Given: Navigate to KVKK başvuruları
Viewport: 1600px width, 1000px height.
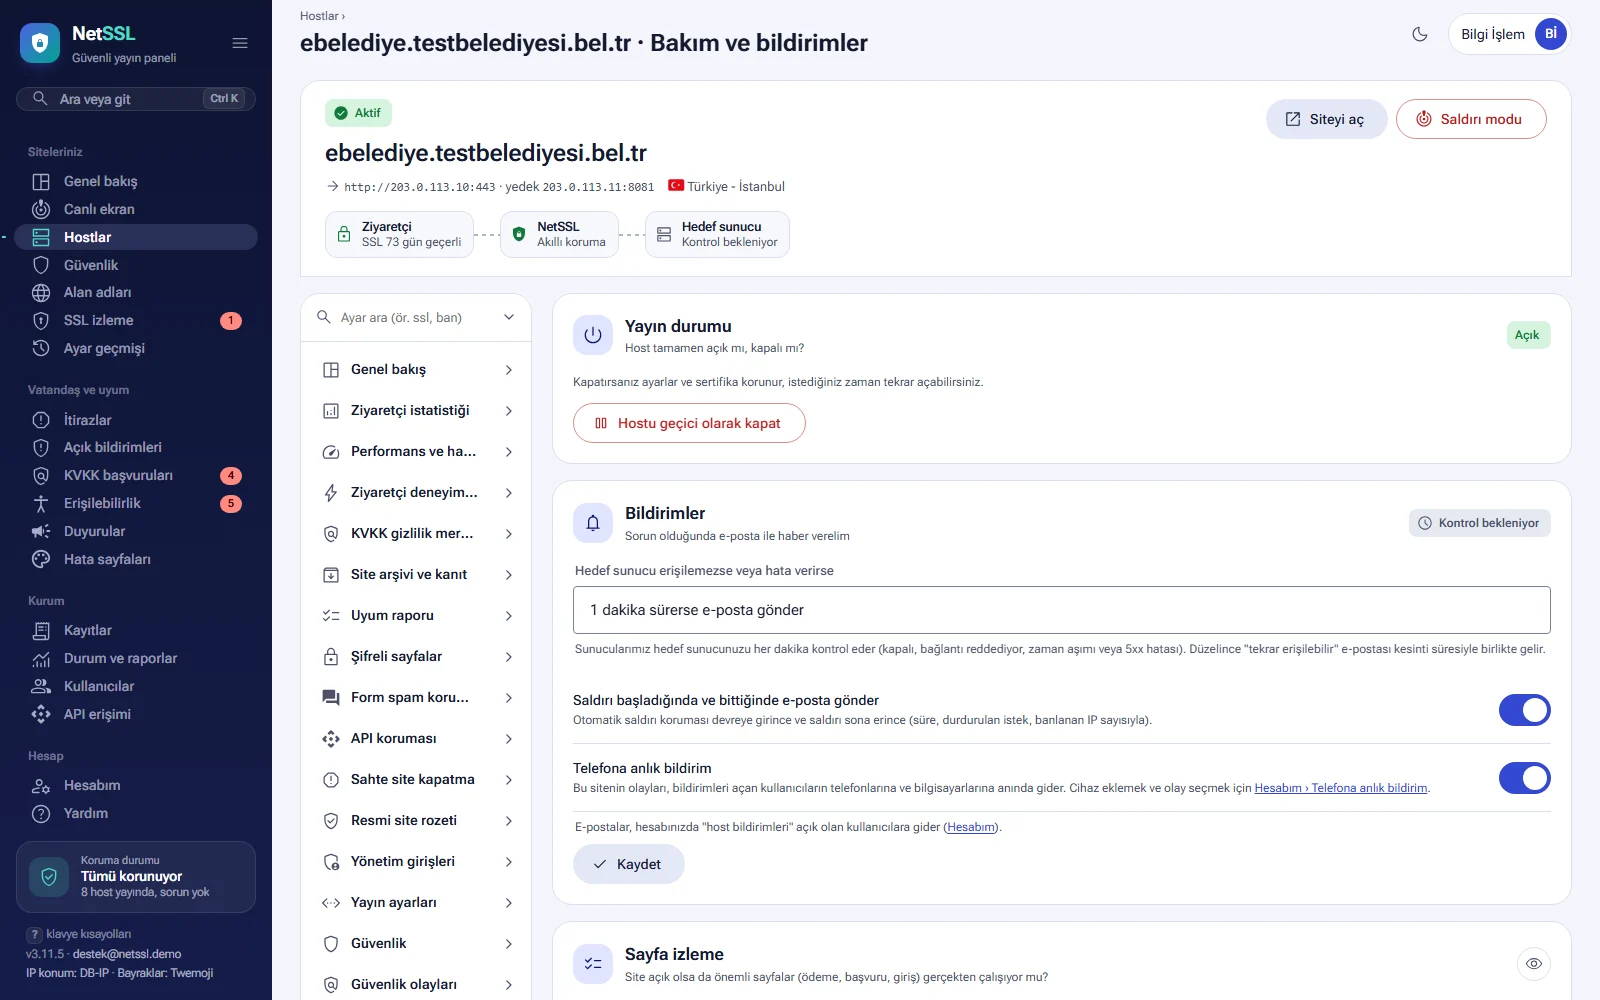Looking at the screenshot, I should (136, 475).
